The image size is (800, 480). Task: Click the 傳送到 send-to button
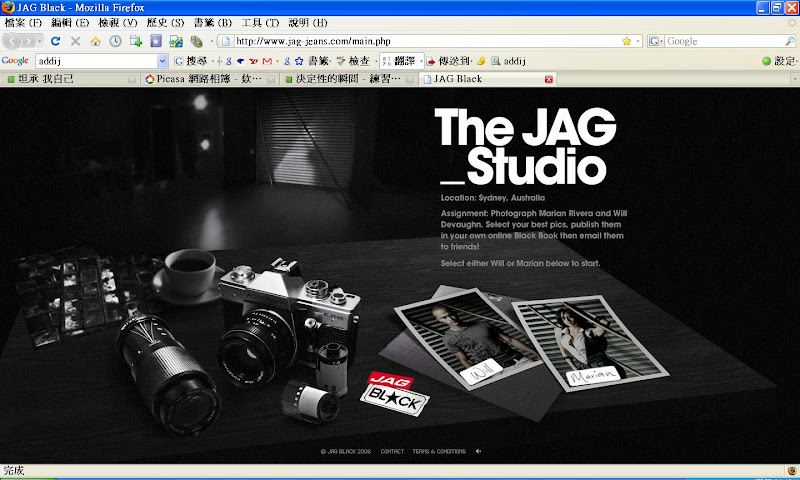click(448, 61)
